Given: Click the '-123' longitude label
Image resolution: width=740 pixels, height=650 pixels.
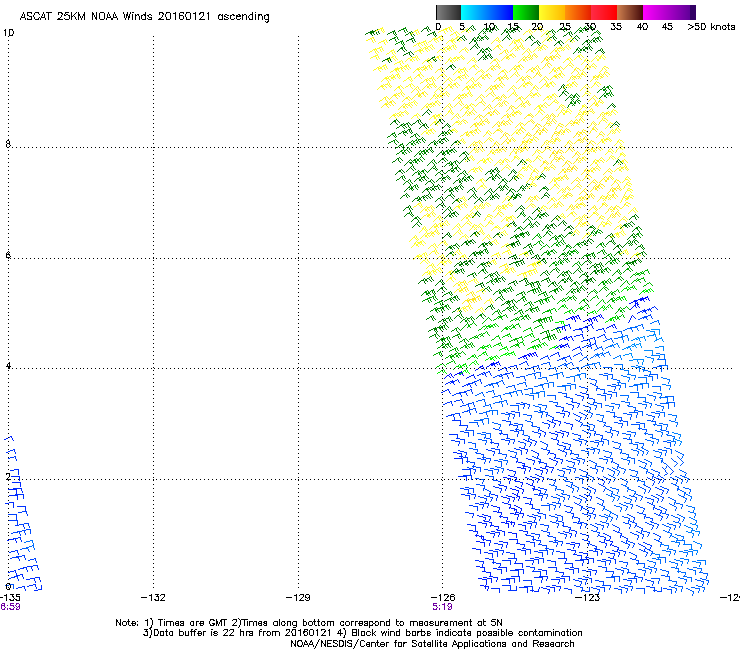Looking at the screenshot, I should pos(588,598).
